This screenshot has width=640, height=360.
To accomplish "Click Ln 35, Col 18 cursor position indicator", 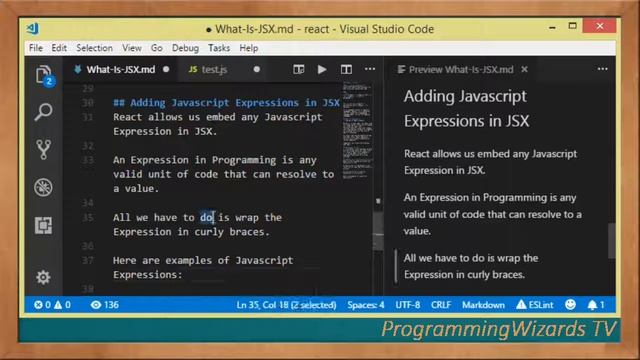I will [286, 305].
